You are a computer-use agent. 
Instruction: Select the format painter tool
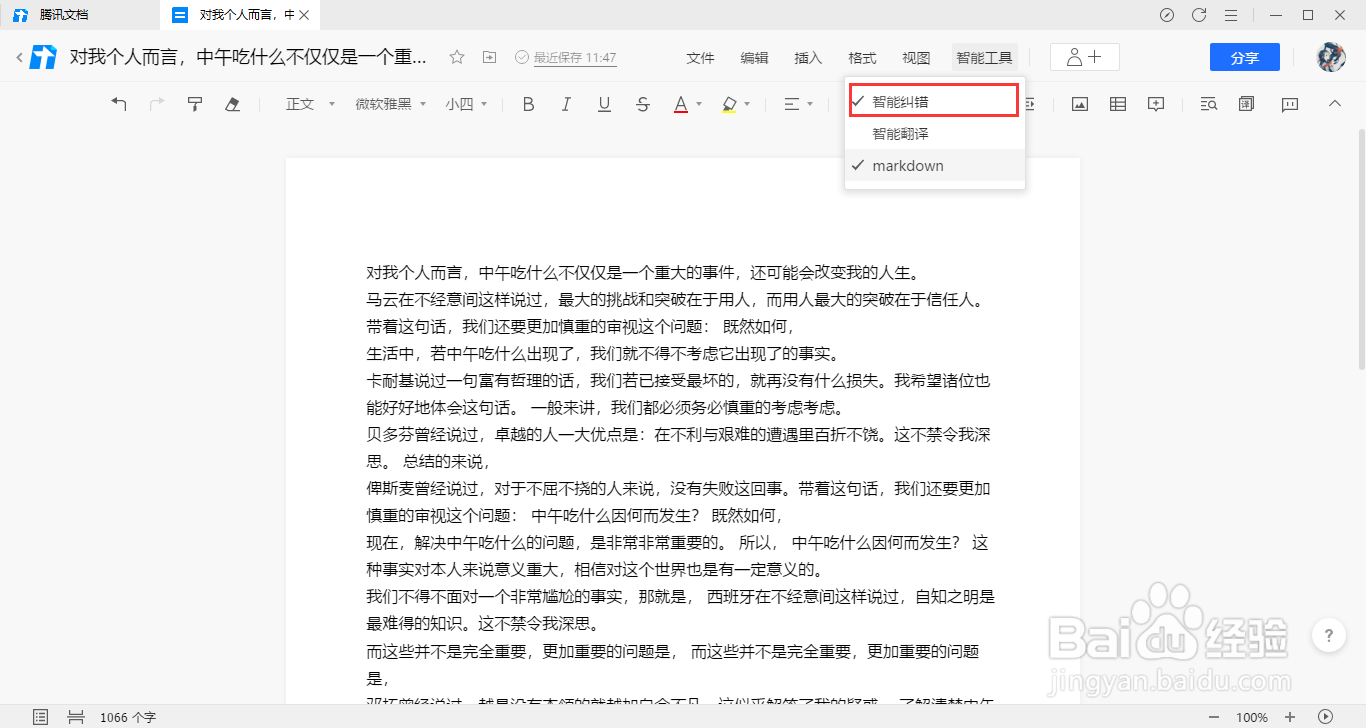[195, 104]
